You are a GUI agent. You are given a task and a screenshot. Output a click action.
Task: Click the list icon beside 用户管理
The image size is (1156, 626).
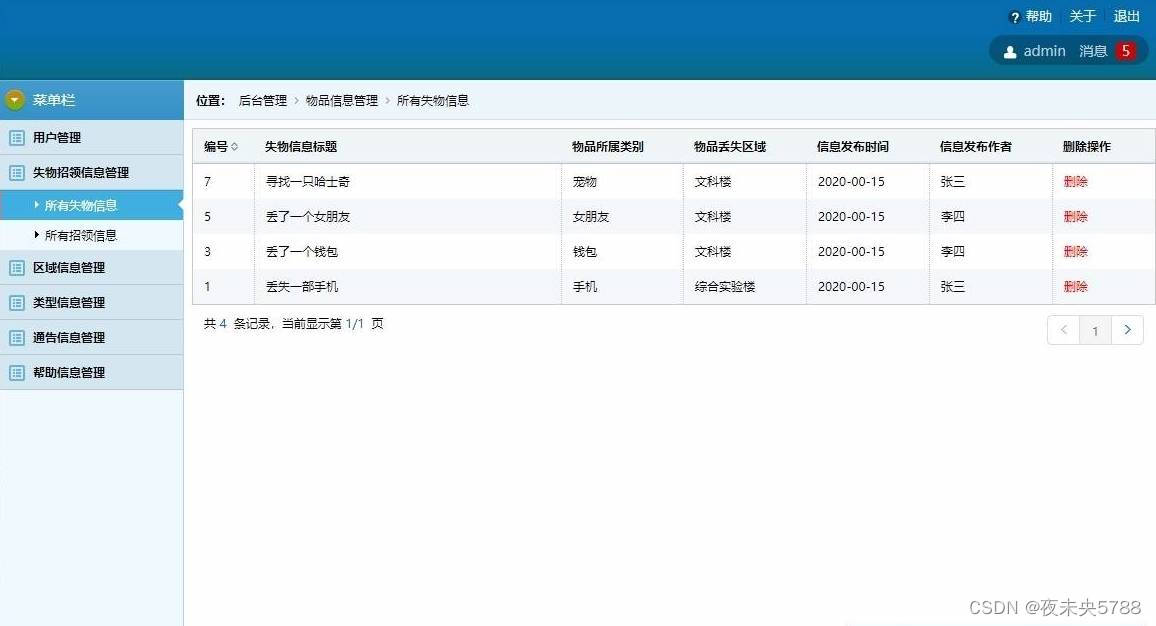point(17,138)
